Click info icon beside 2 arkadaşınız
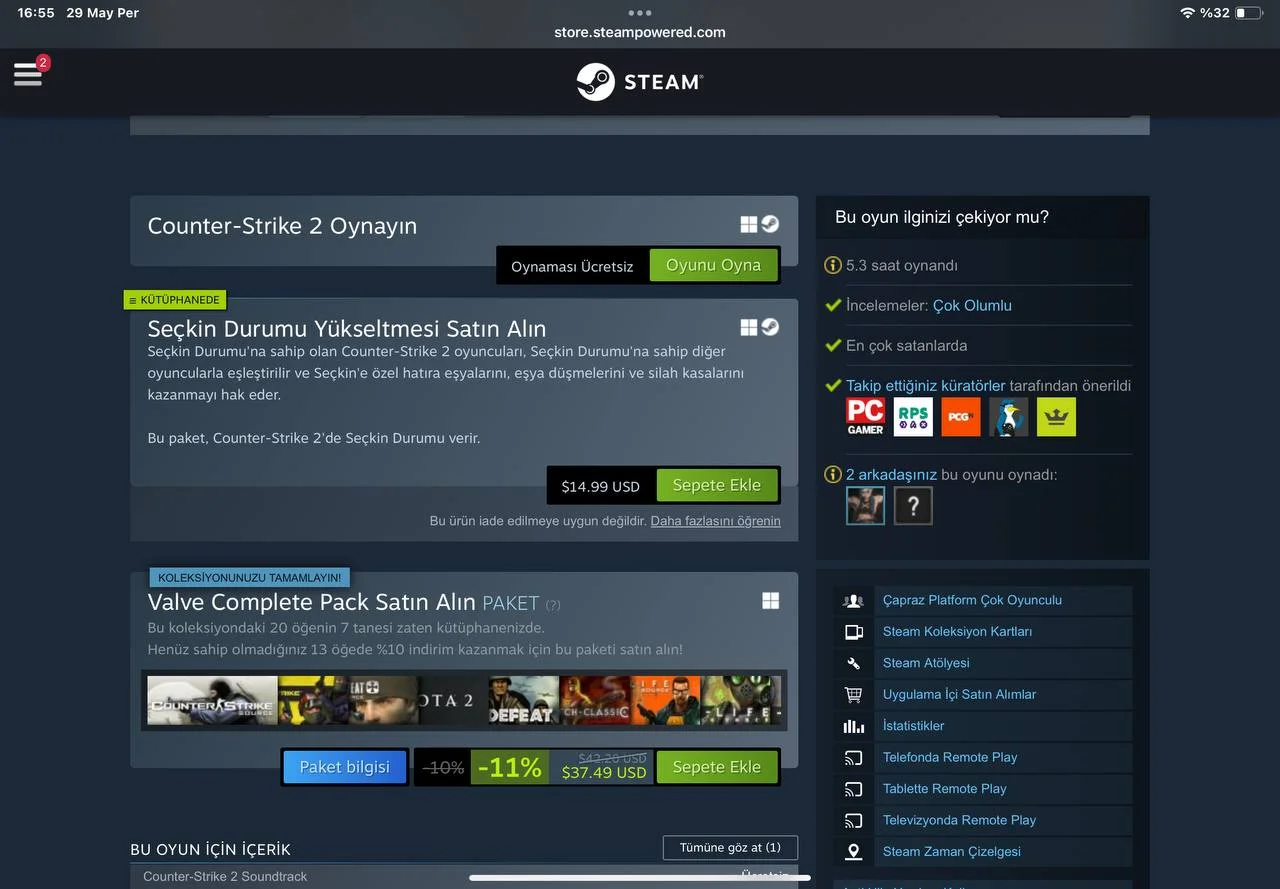 [833, 474]
